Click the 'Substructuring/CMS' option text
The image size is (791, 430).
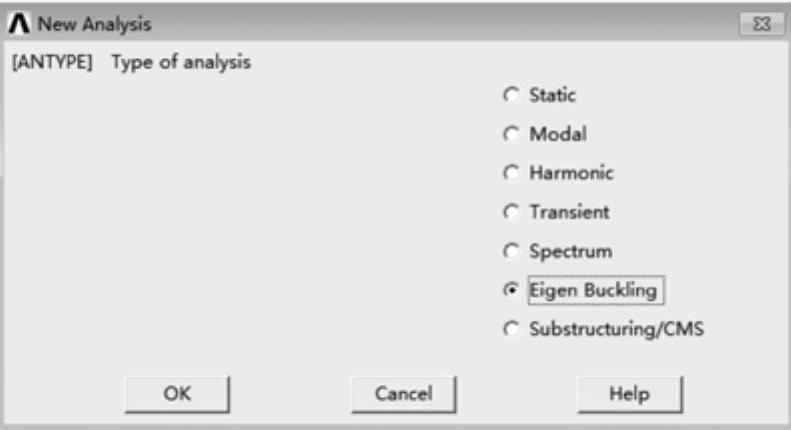[616, 329]
